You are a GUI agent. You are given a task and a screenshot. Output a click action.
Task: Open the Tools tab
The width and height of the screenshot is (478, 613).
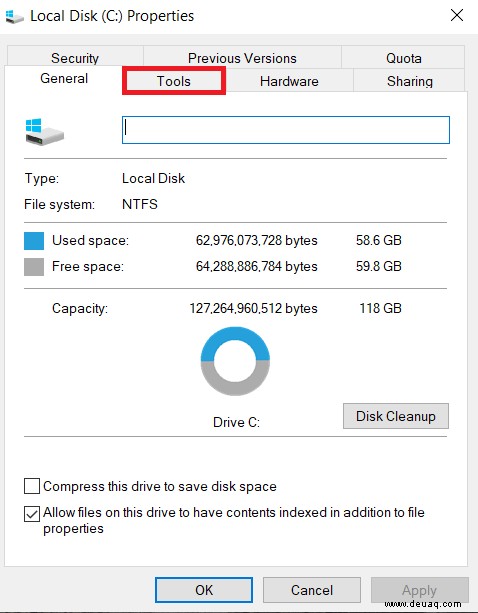[x=174, y=81]
